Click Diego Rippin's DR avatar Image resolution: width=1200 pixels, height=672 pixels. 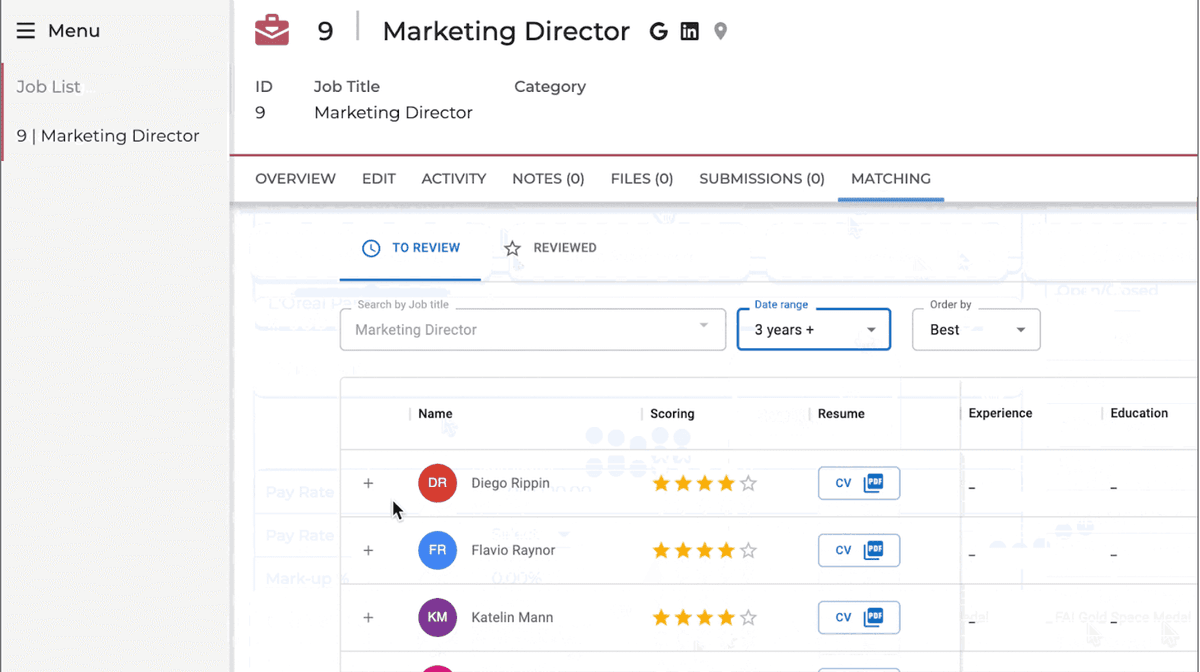point(437,483)
